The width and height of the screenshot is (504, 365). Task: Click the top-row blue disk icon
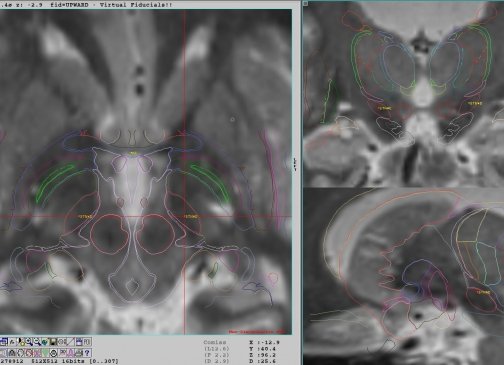(x=79, y=342)
